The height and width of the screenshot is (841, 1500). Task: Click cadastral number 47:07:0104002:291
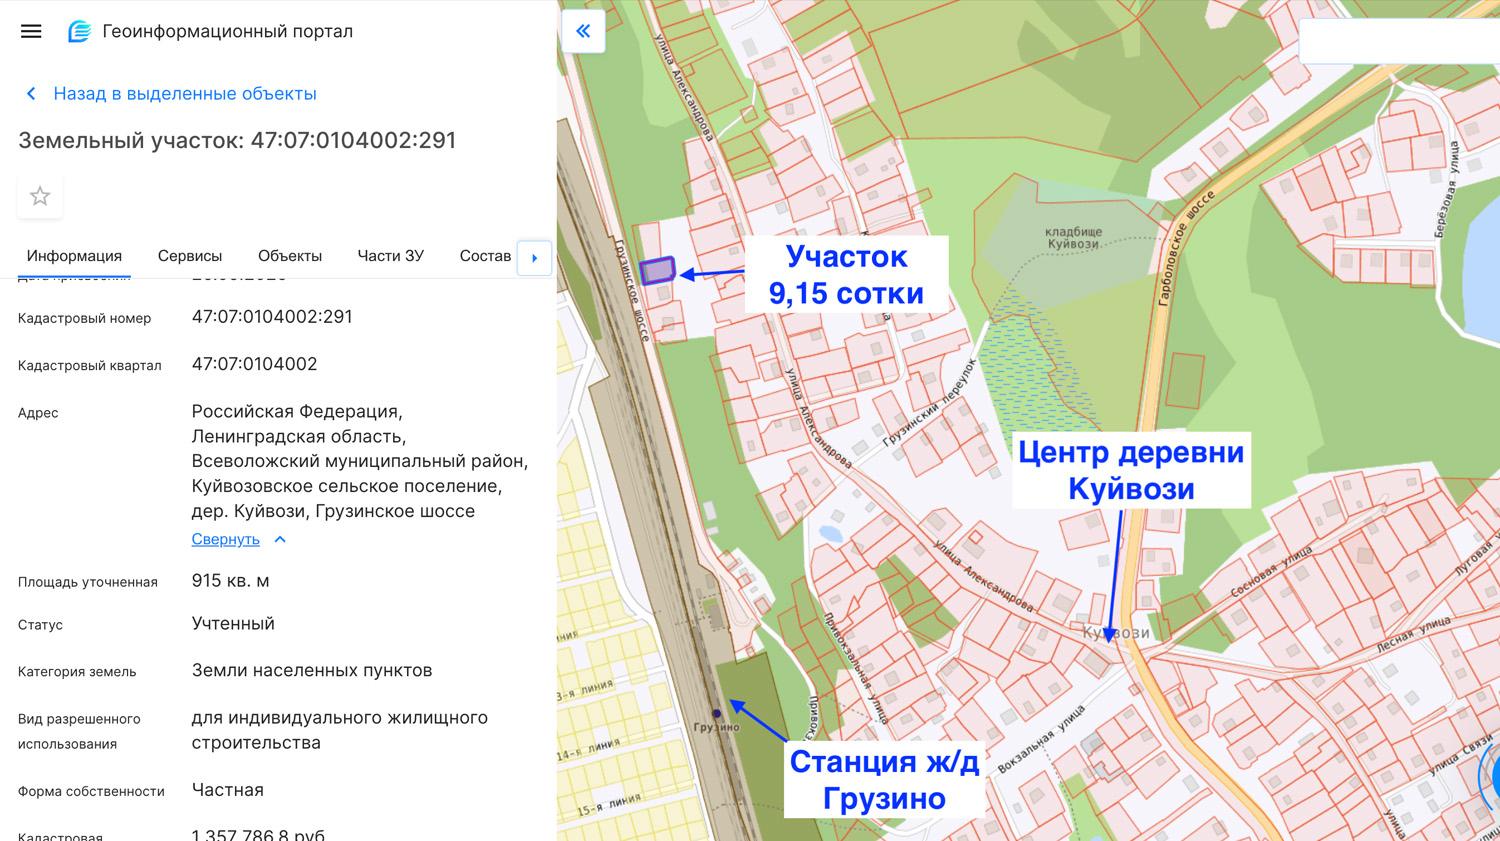[x=273, y=317]
